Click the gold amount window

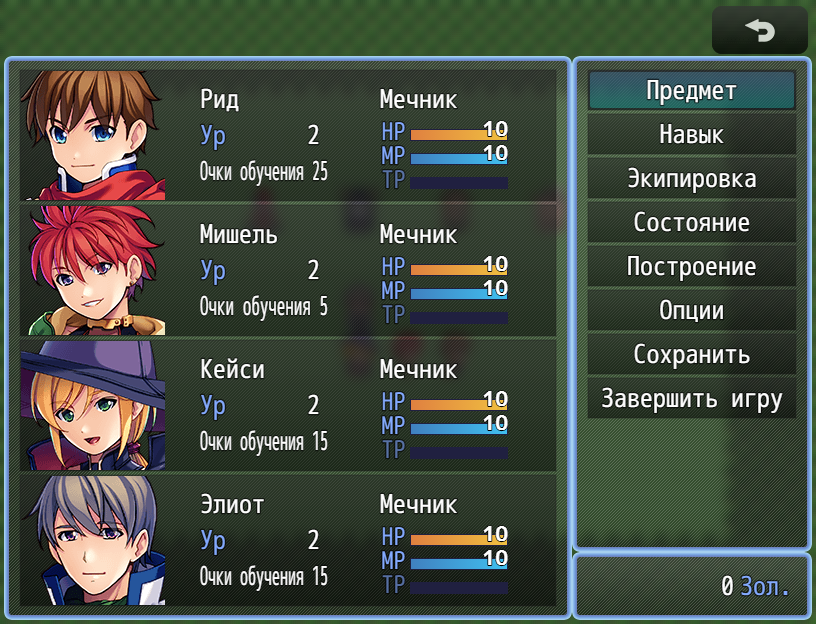pyautogui.click(x=692, y=586)
